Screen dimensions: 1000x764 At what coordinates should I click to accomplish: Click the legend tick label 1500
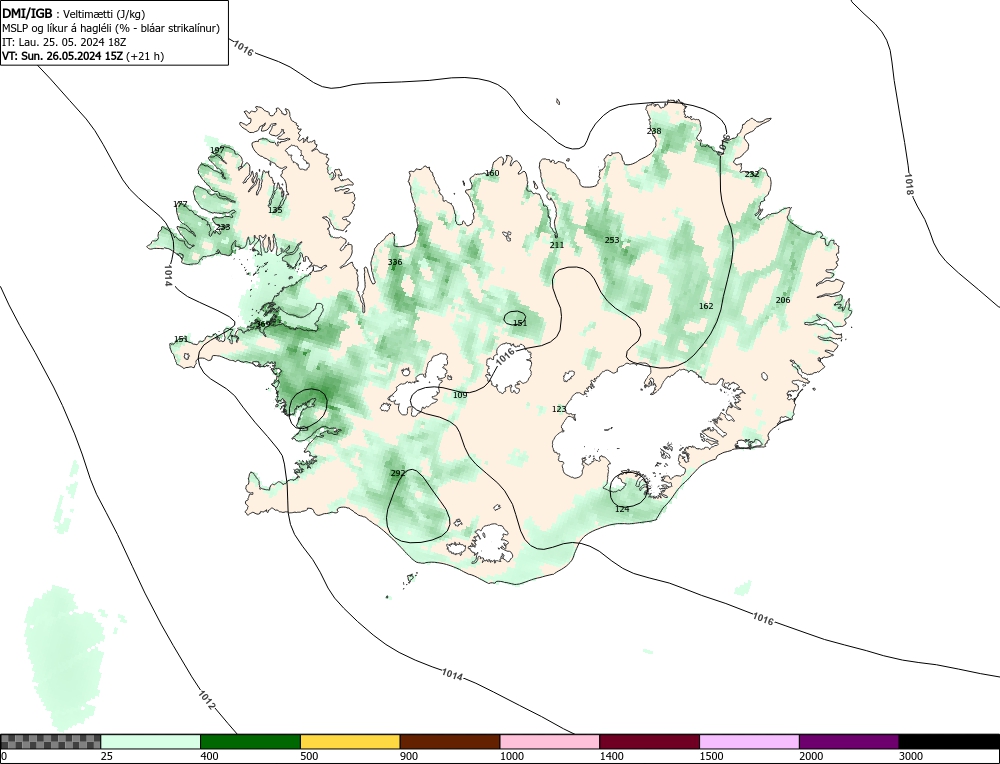(x=712, y=756)
